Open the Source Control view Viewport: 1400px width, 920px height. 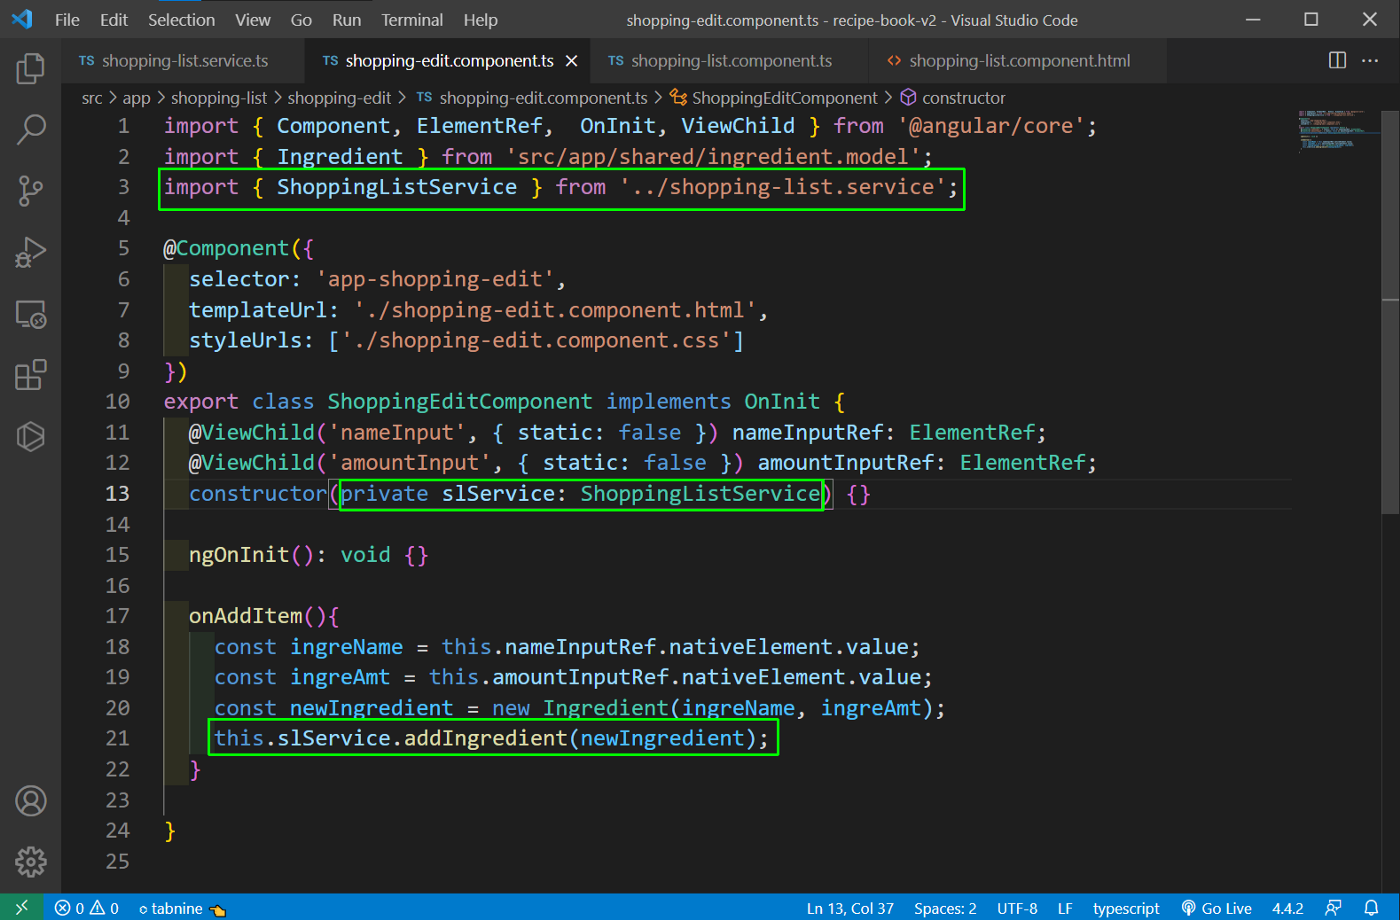pyautogui.click(x=31, y=190)
